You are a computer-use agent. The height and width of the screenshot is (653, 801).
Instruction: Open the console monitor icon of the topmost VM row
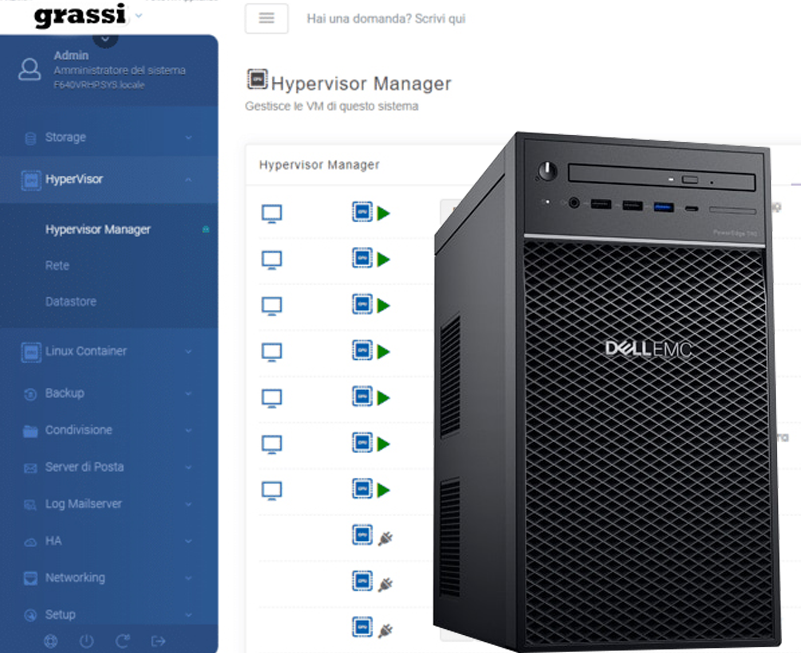(x=272, y=214)
